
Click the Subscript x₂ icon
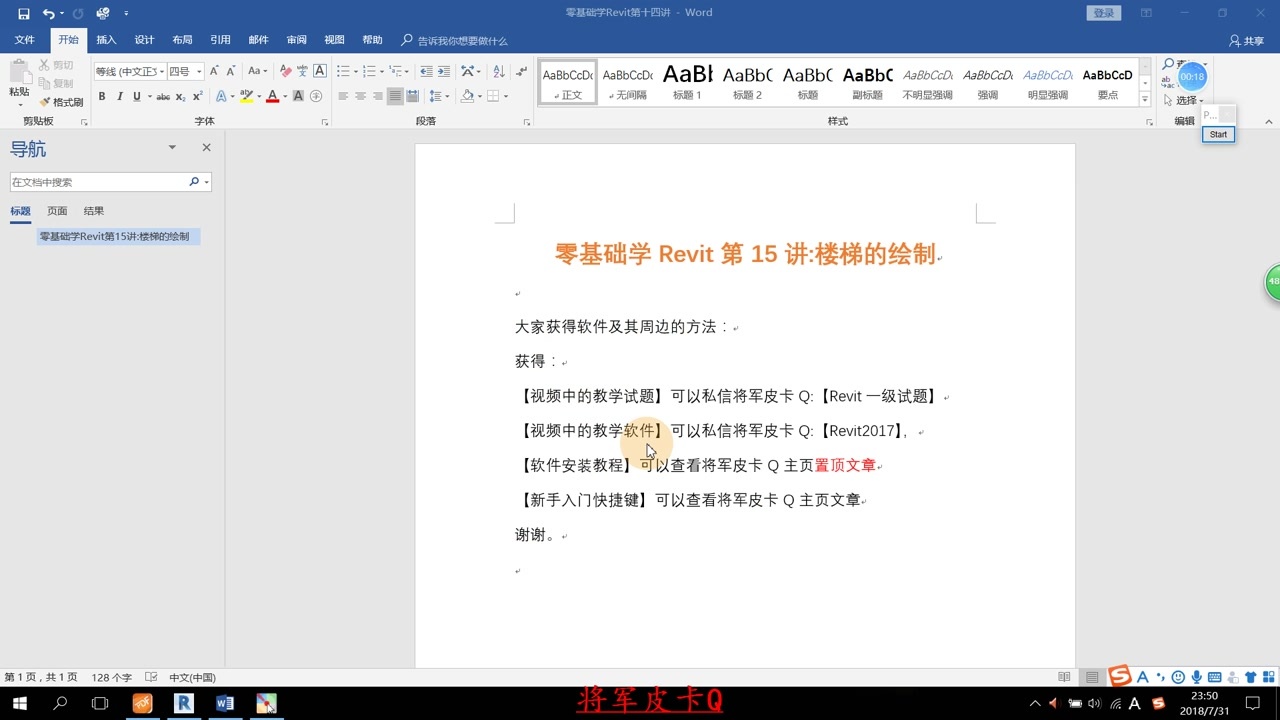[x=180, y=97]
